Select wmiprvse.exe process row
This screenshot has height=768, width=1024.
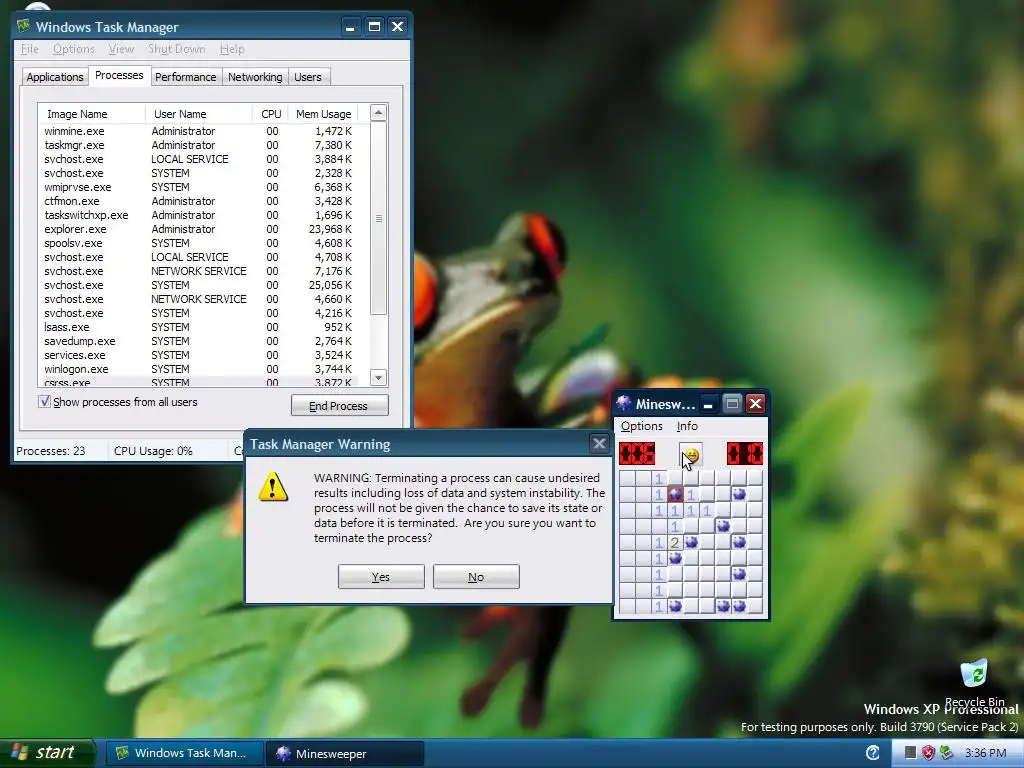198,187
